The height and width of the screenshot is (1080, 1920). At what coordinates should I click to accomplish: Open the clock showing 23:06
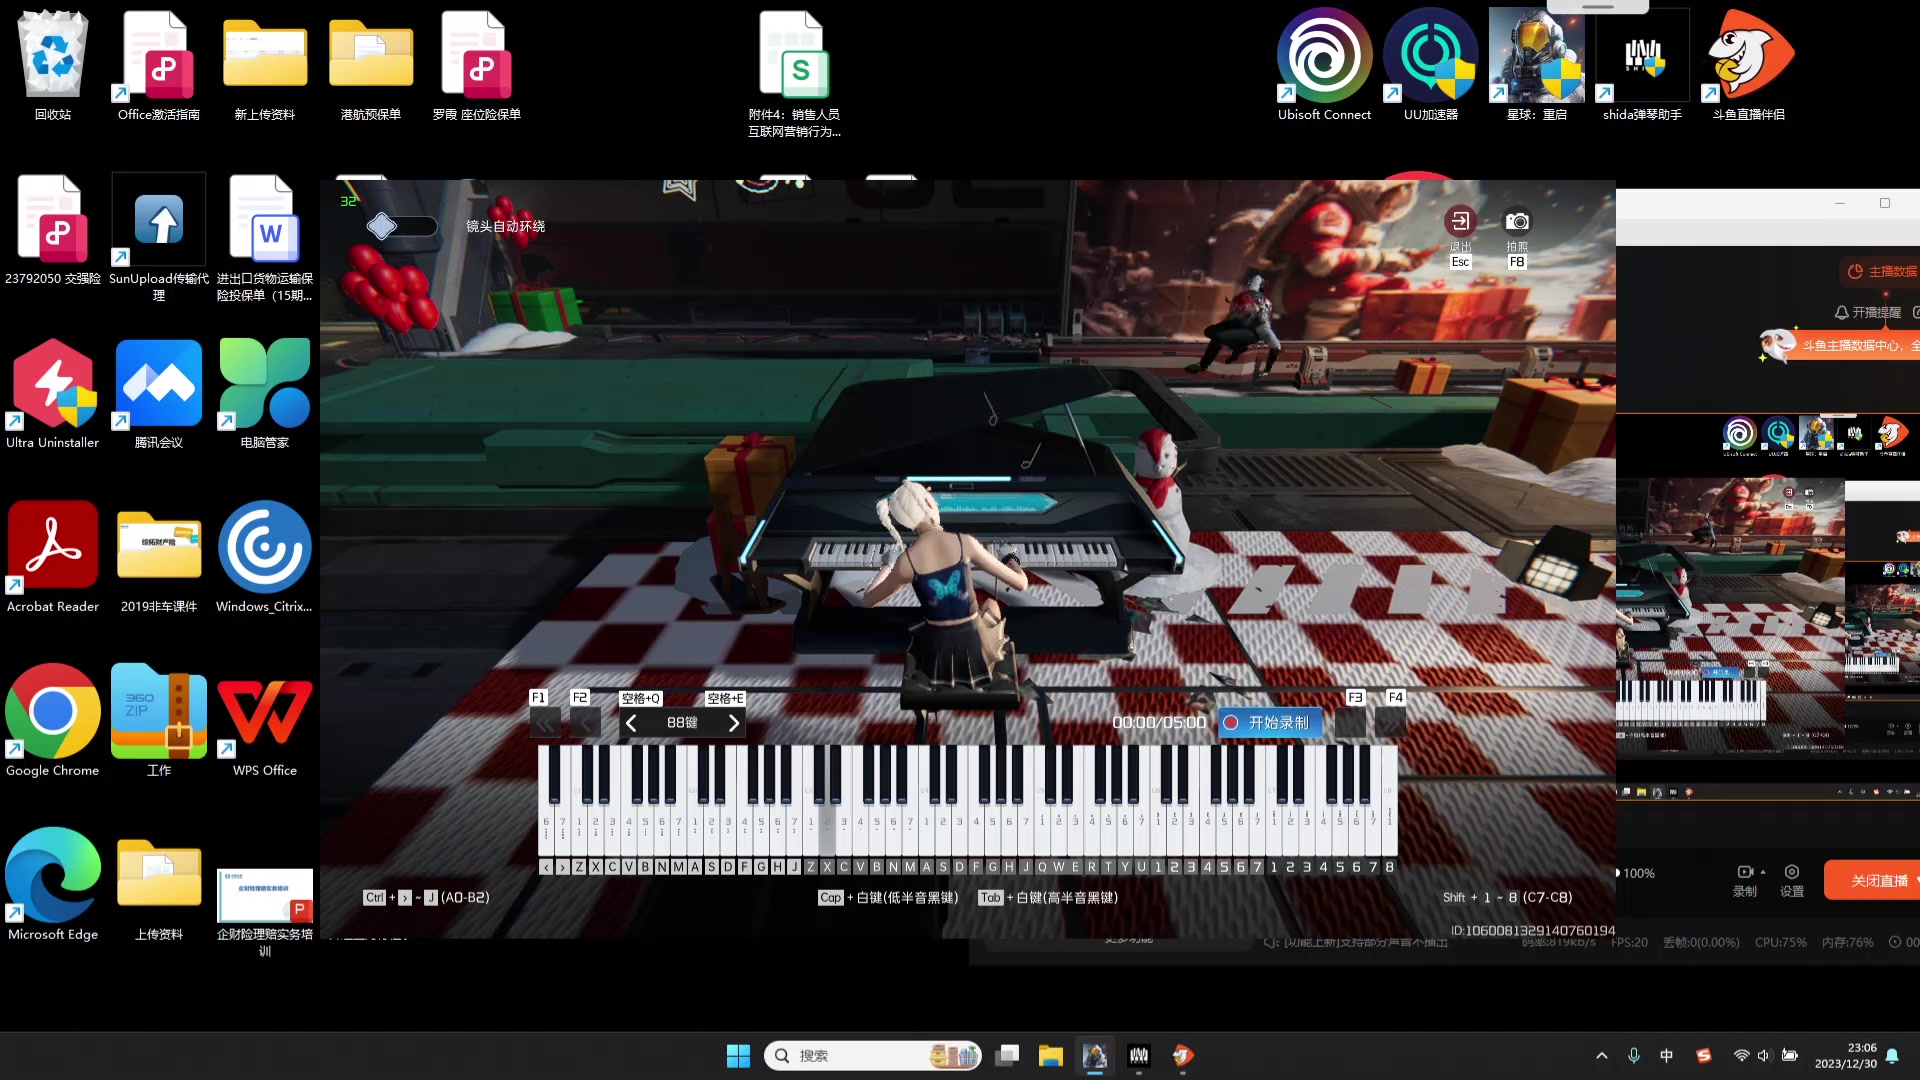point(1846,1056)
